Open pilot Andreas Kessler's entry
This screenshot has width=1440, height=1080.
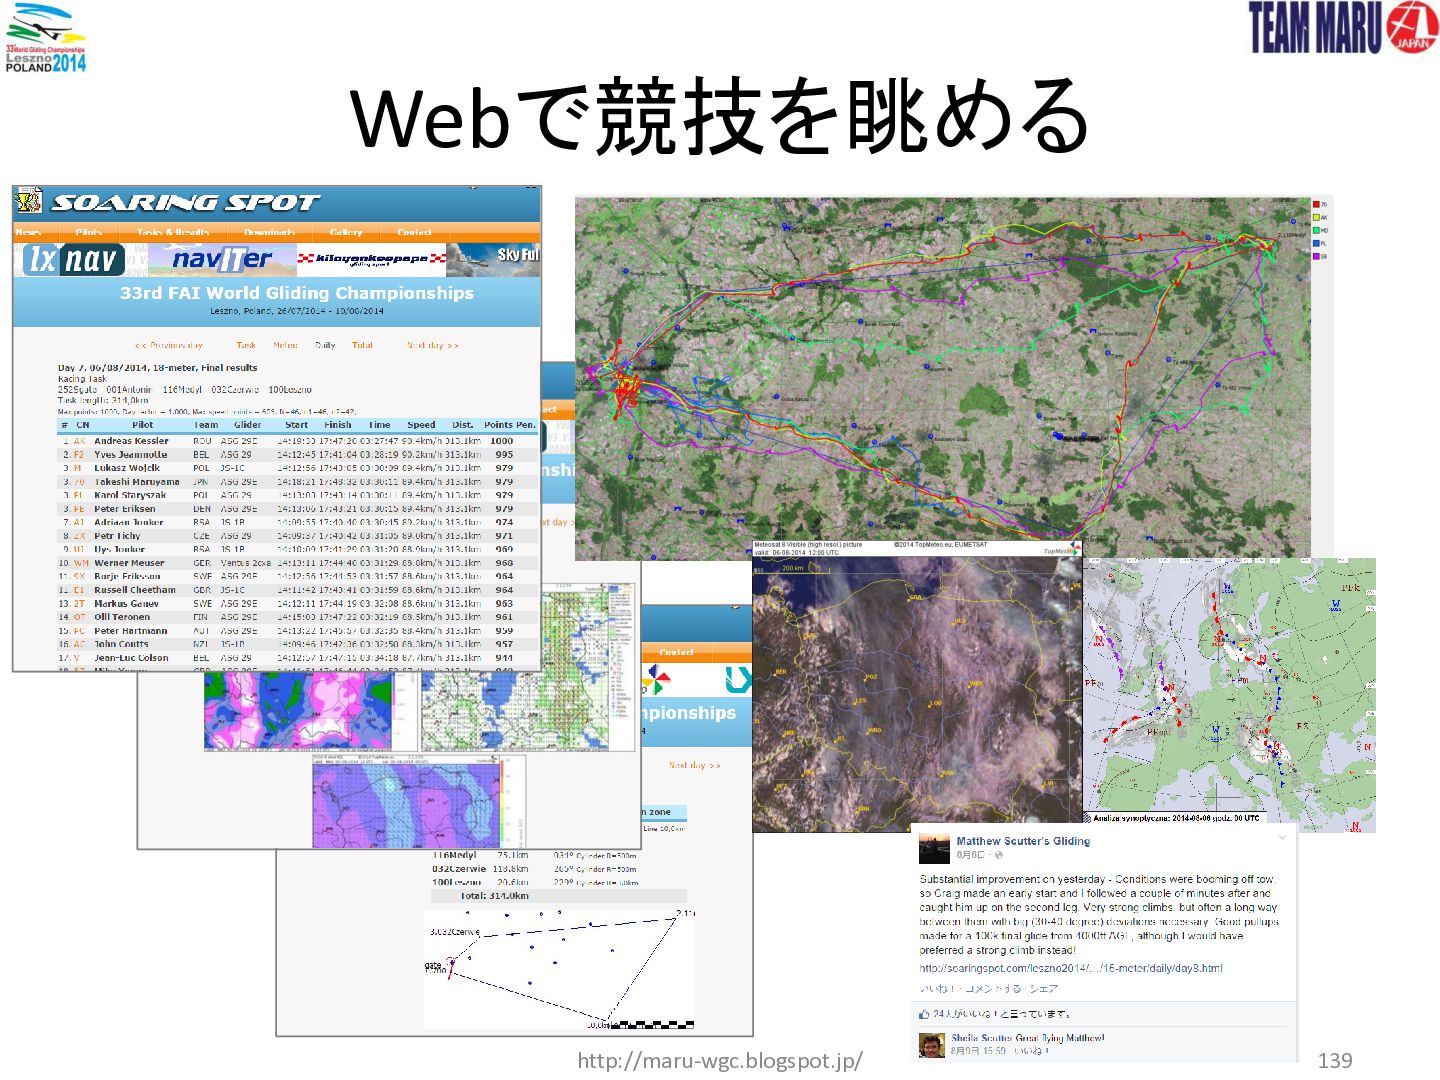(x=131, y=441)
